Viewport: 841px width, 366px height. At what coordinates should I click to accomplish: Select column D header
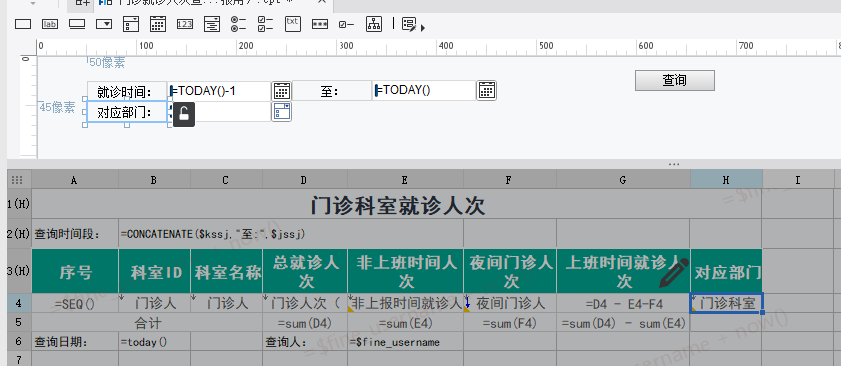click(x=305, y=180)
